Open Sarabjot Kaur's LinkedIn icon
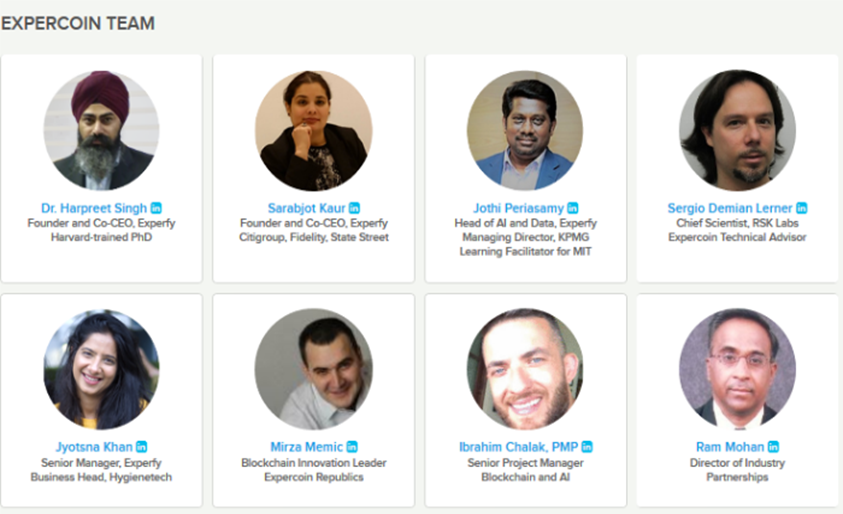Image resolution: width=843 pixels, height=514 pixels. click(x=354, y=208)
